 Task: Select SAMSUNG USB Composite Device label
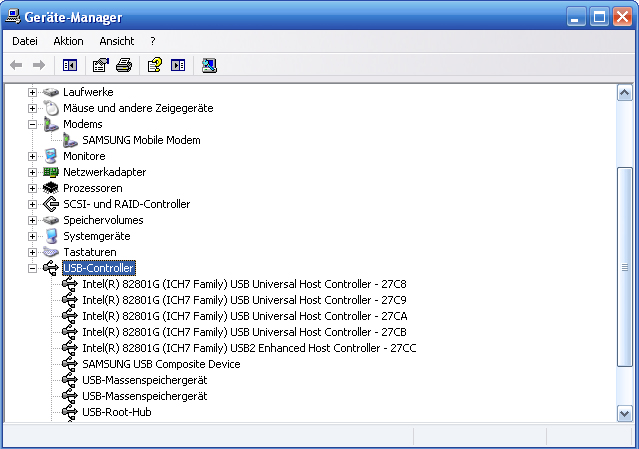[161, 364]
